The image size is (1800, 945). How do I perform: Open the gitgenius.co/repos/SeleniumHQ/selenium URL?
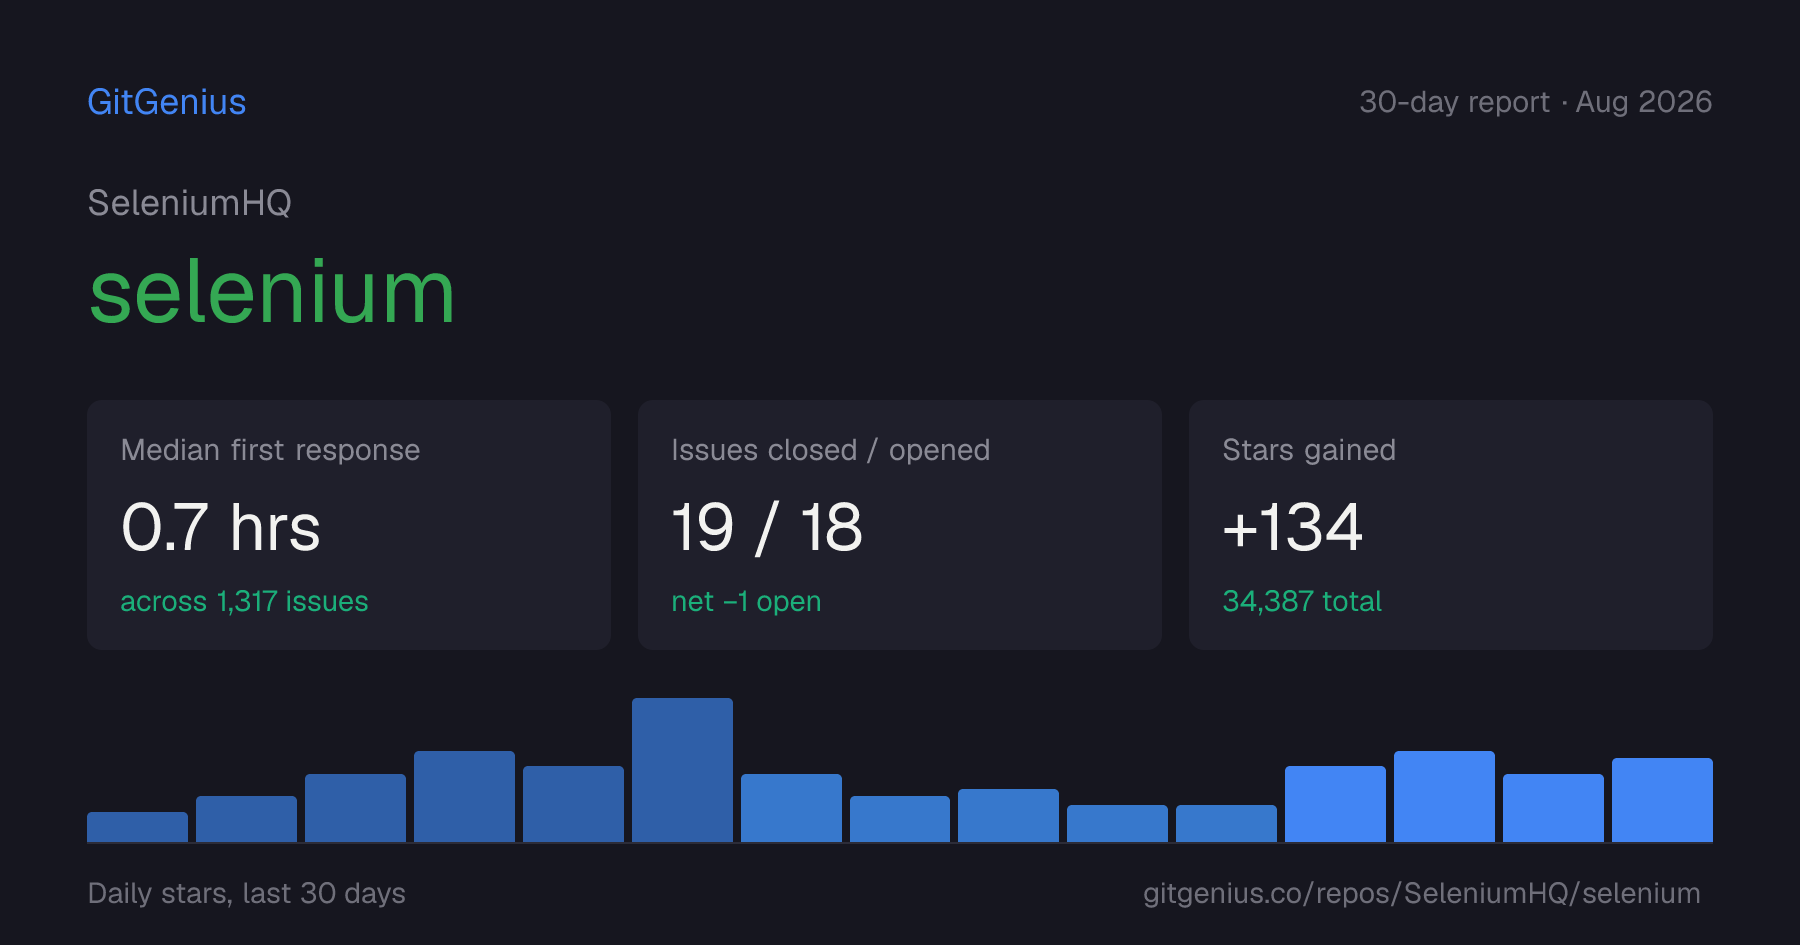[1421, 893]
